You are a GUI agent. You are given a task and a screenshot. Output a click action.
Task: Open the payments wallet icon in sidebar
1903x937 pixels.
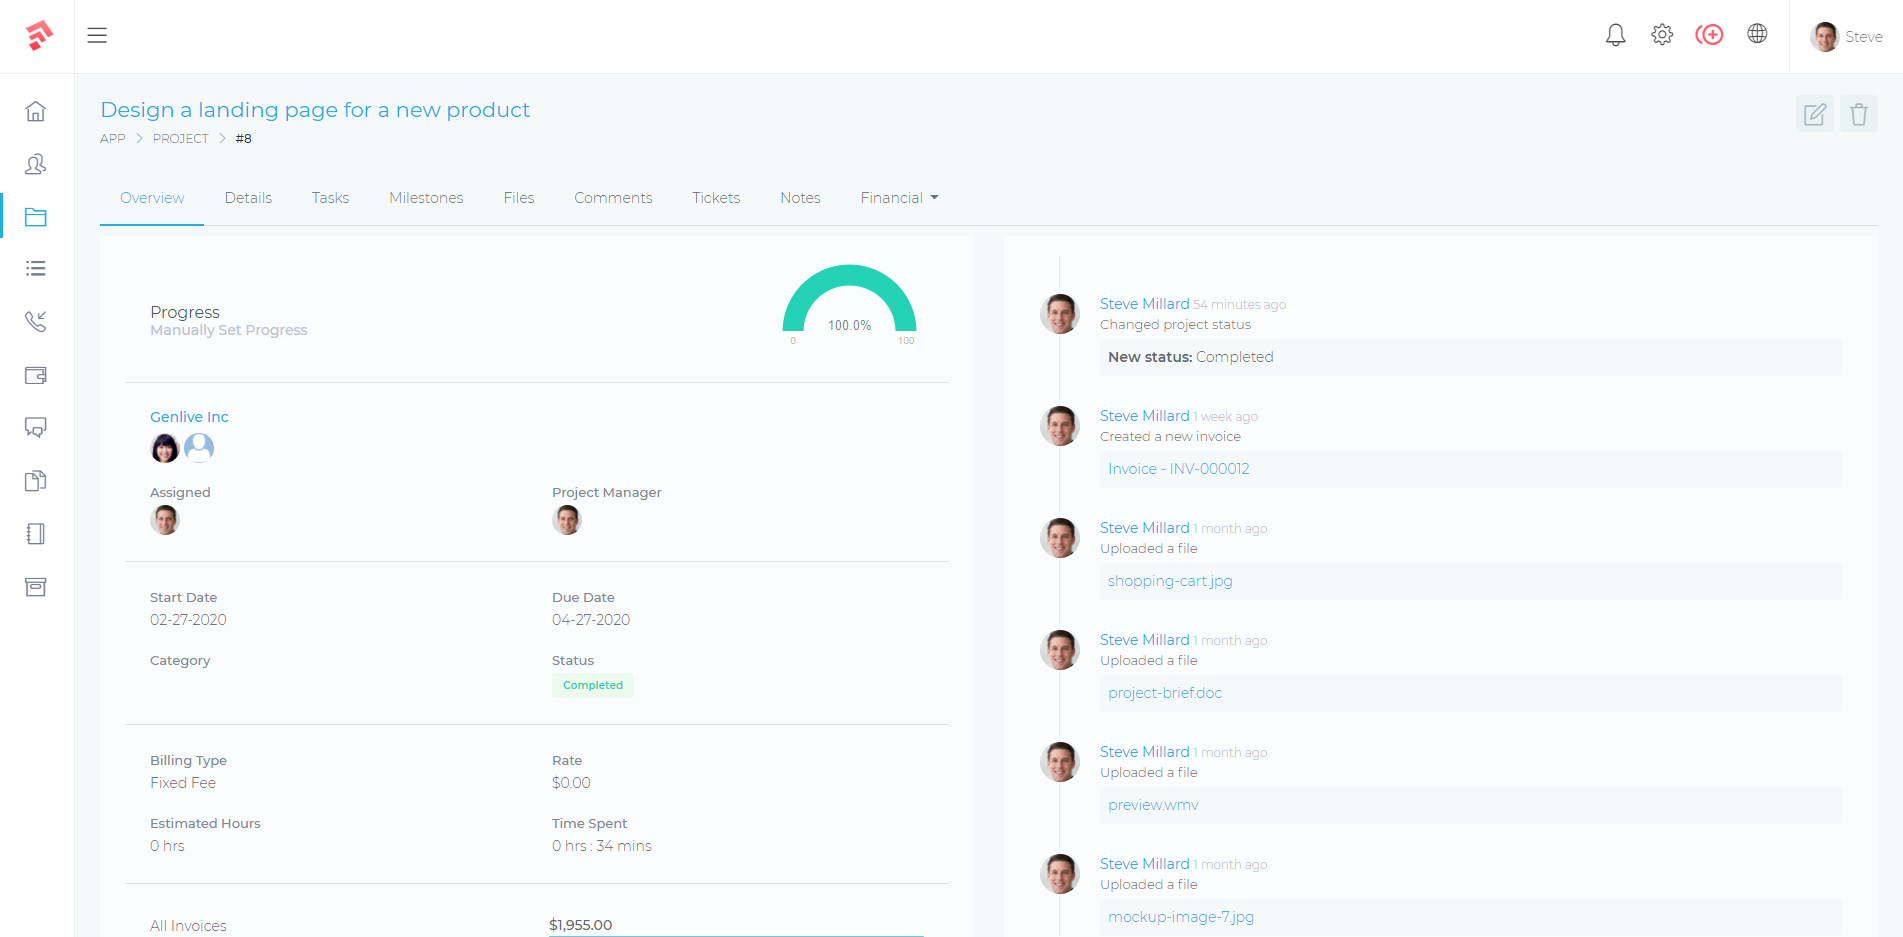tap(36, 375)
